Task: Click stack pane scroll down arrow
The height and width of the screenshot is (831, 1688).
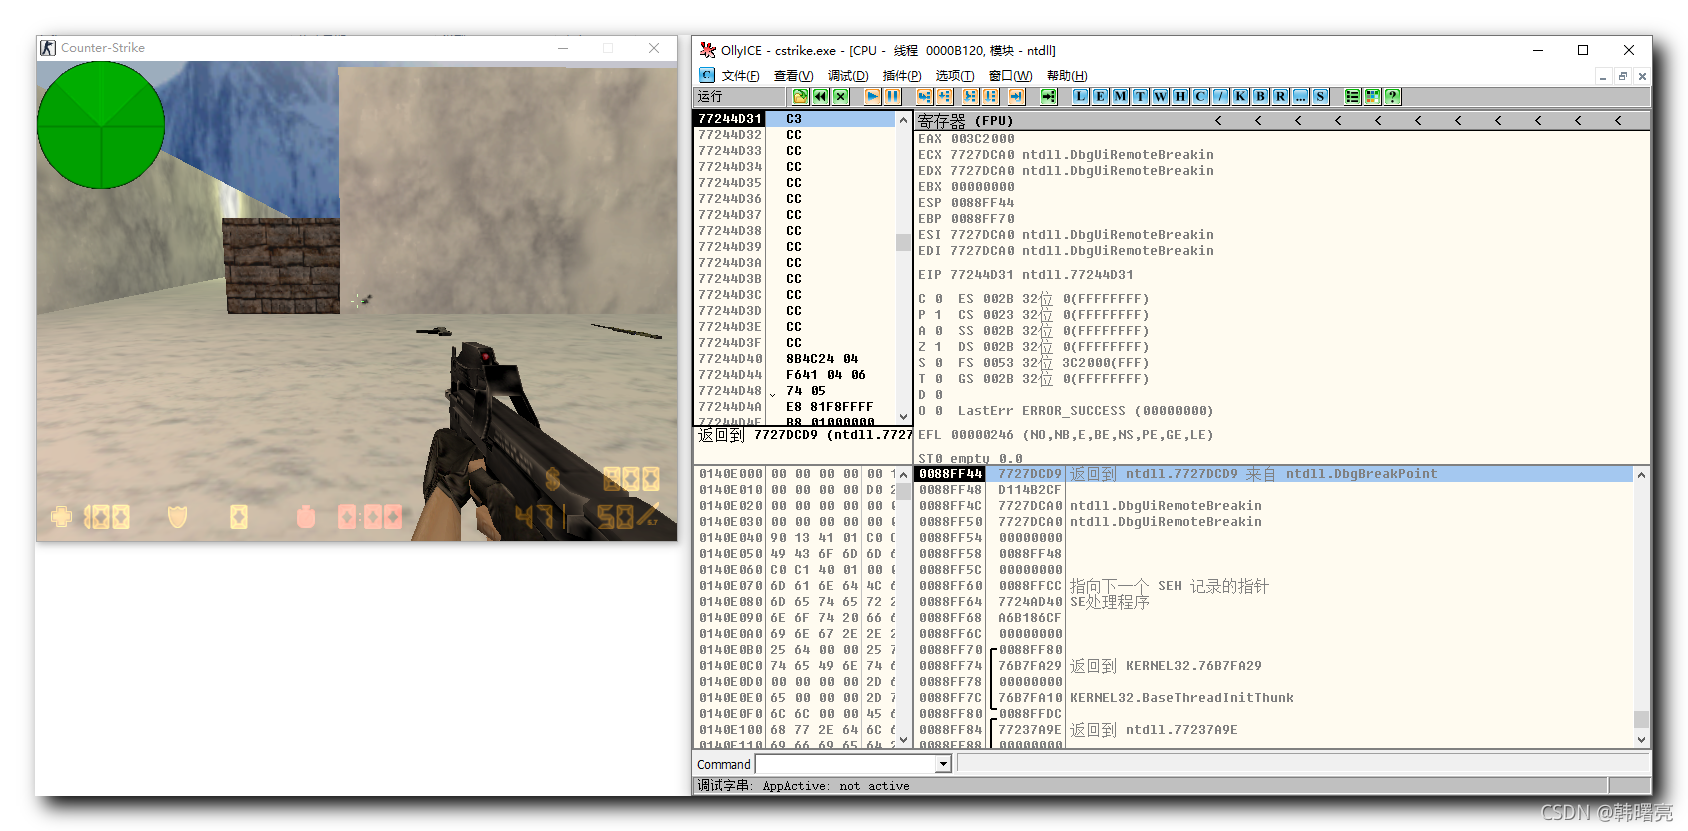Action: (1641, 739)
